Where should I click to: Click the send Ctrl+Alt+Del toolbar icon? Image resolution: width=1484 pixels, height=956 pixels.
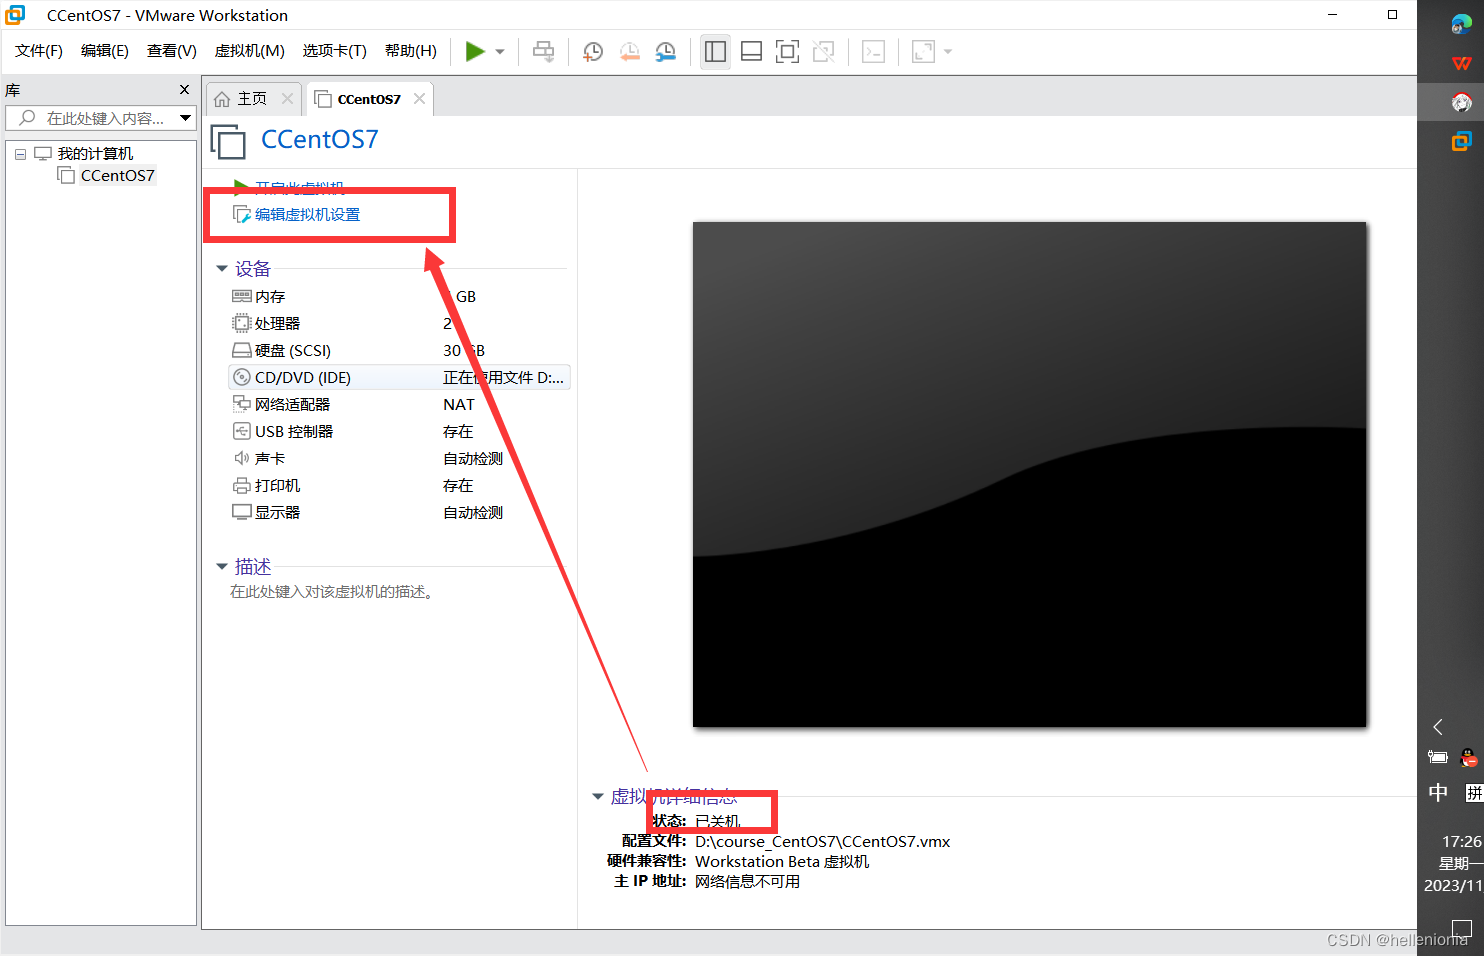pyautogui.click(x=543, y=51)
